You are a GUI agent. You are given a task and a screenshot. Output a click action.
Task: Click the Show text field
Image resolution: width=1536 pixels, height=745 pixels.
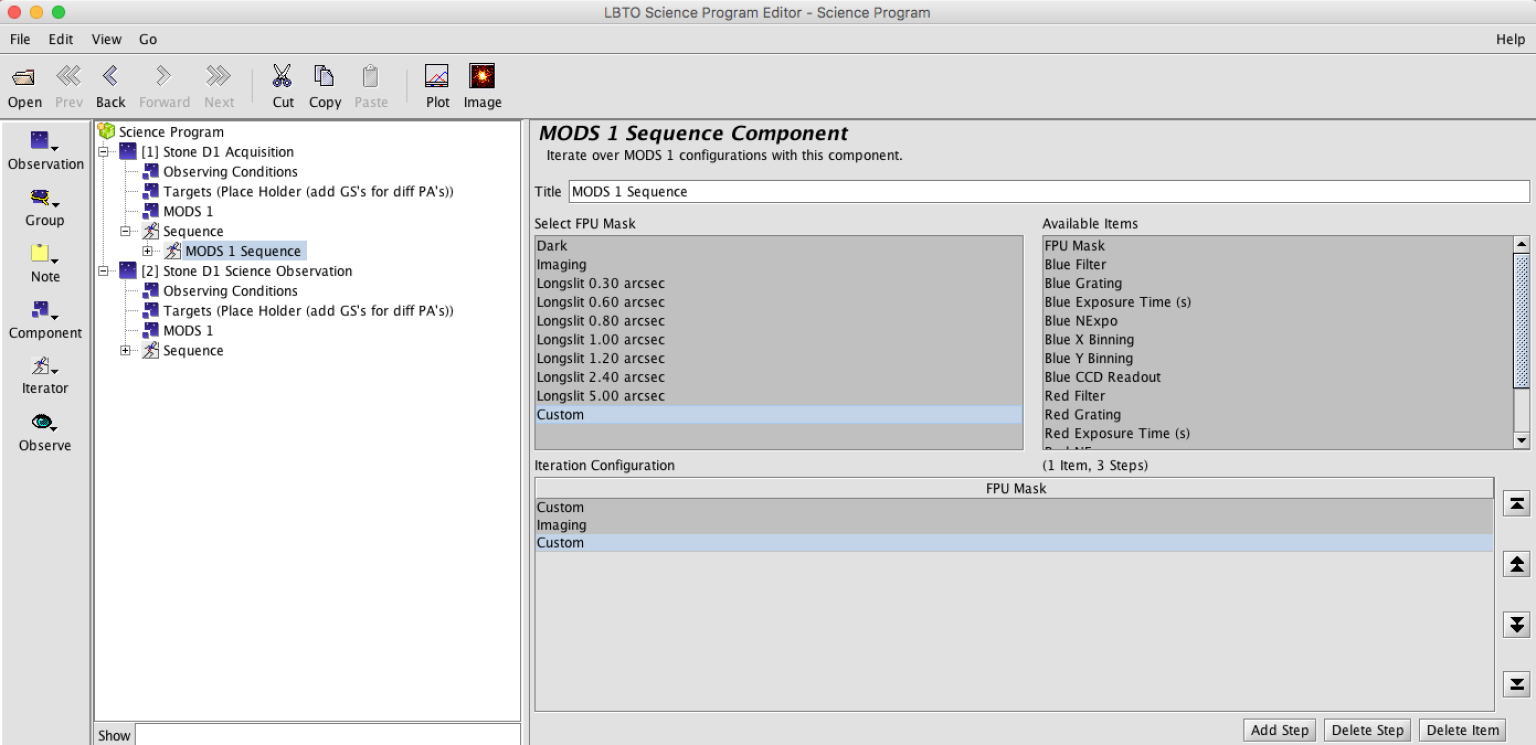[x=327, y=735]
